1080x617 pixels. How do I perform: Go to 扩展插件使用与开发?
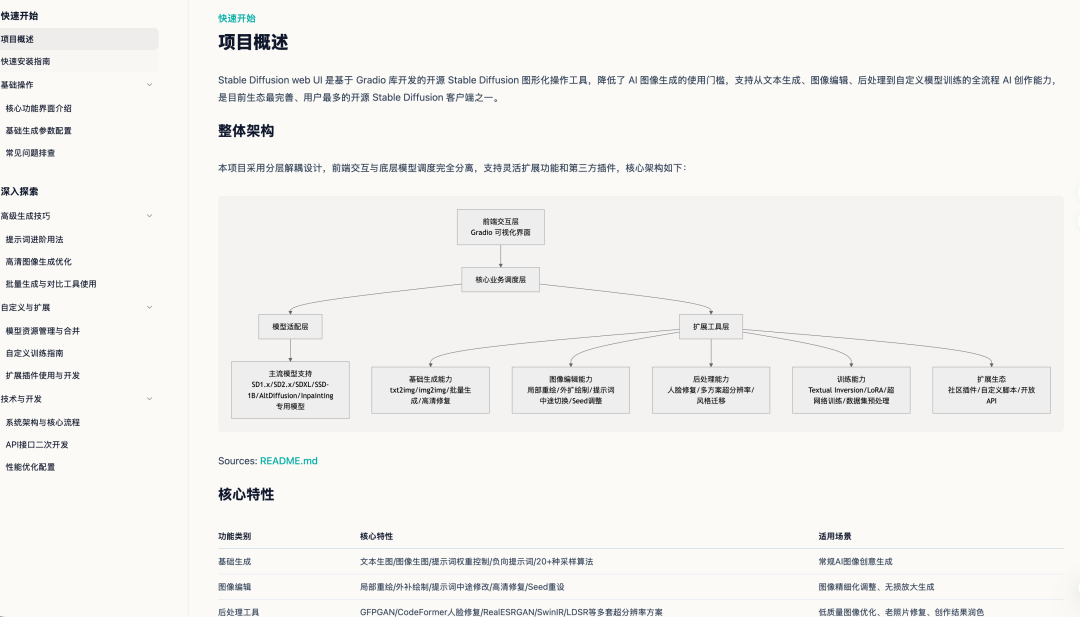(43, 375)
